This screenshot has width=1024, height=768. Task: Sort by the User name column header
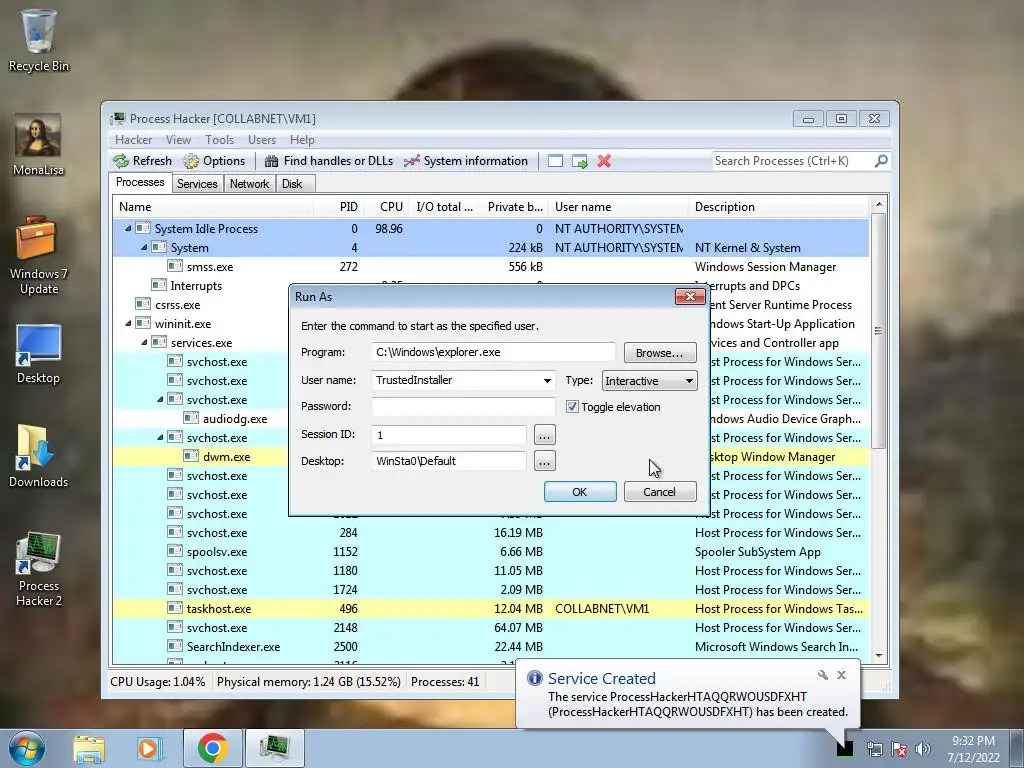pyautogui.click(x=618, y=207)
